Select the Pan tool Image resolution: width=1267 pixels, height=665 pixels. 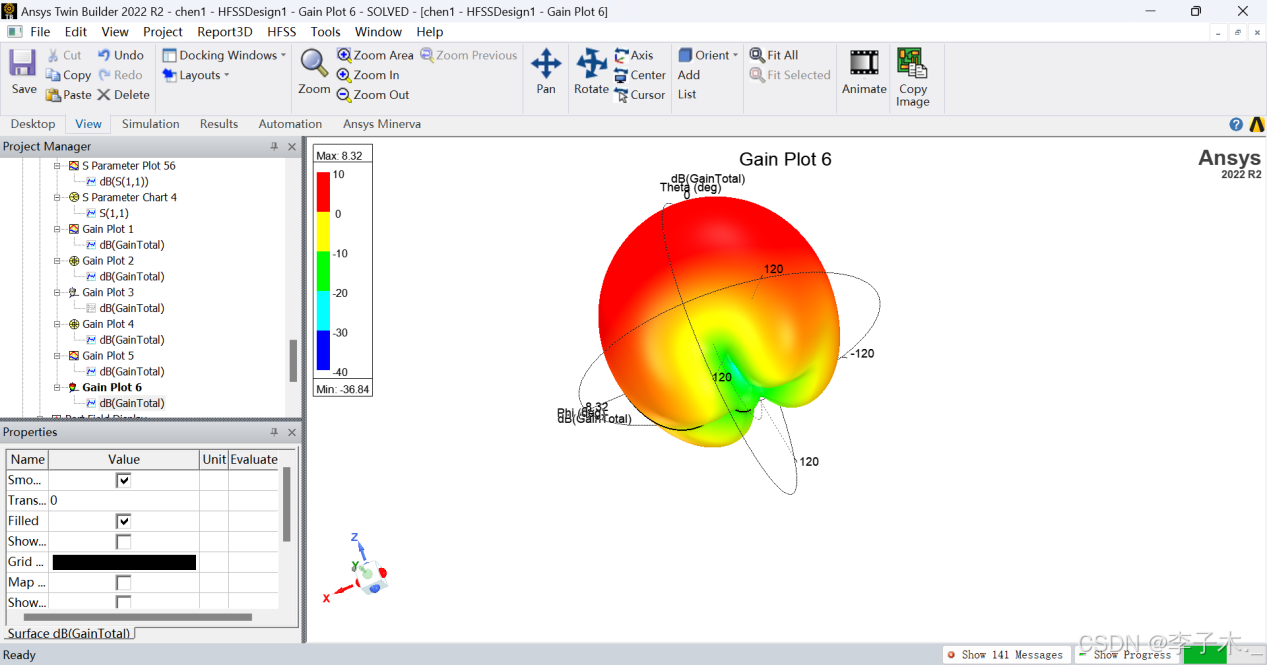(546, 70)
